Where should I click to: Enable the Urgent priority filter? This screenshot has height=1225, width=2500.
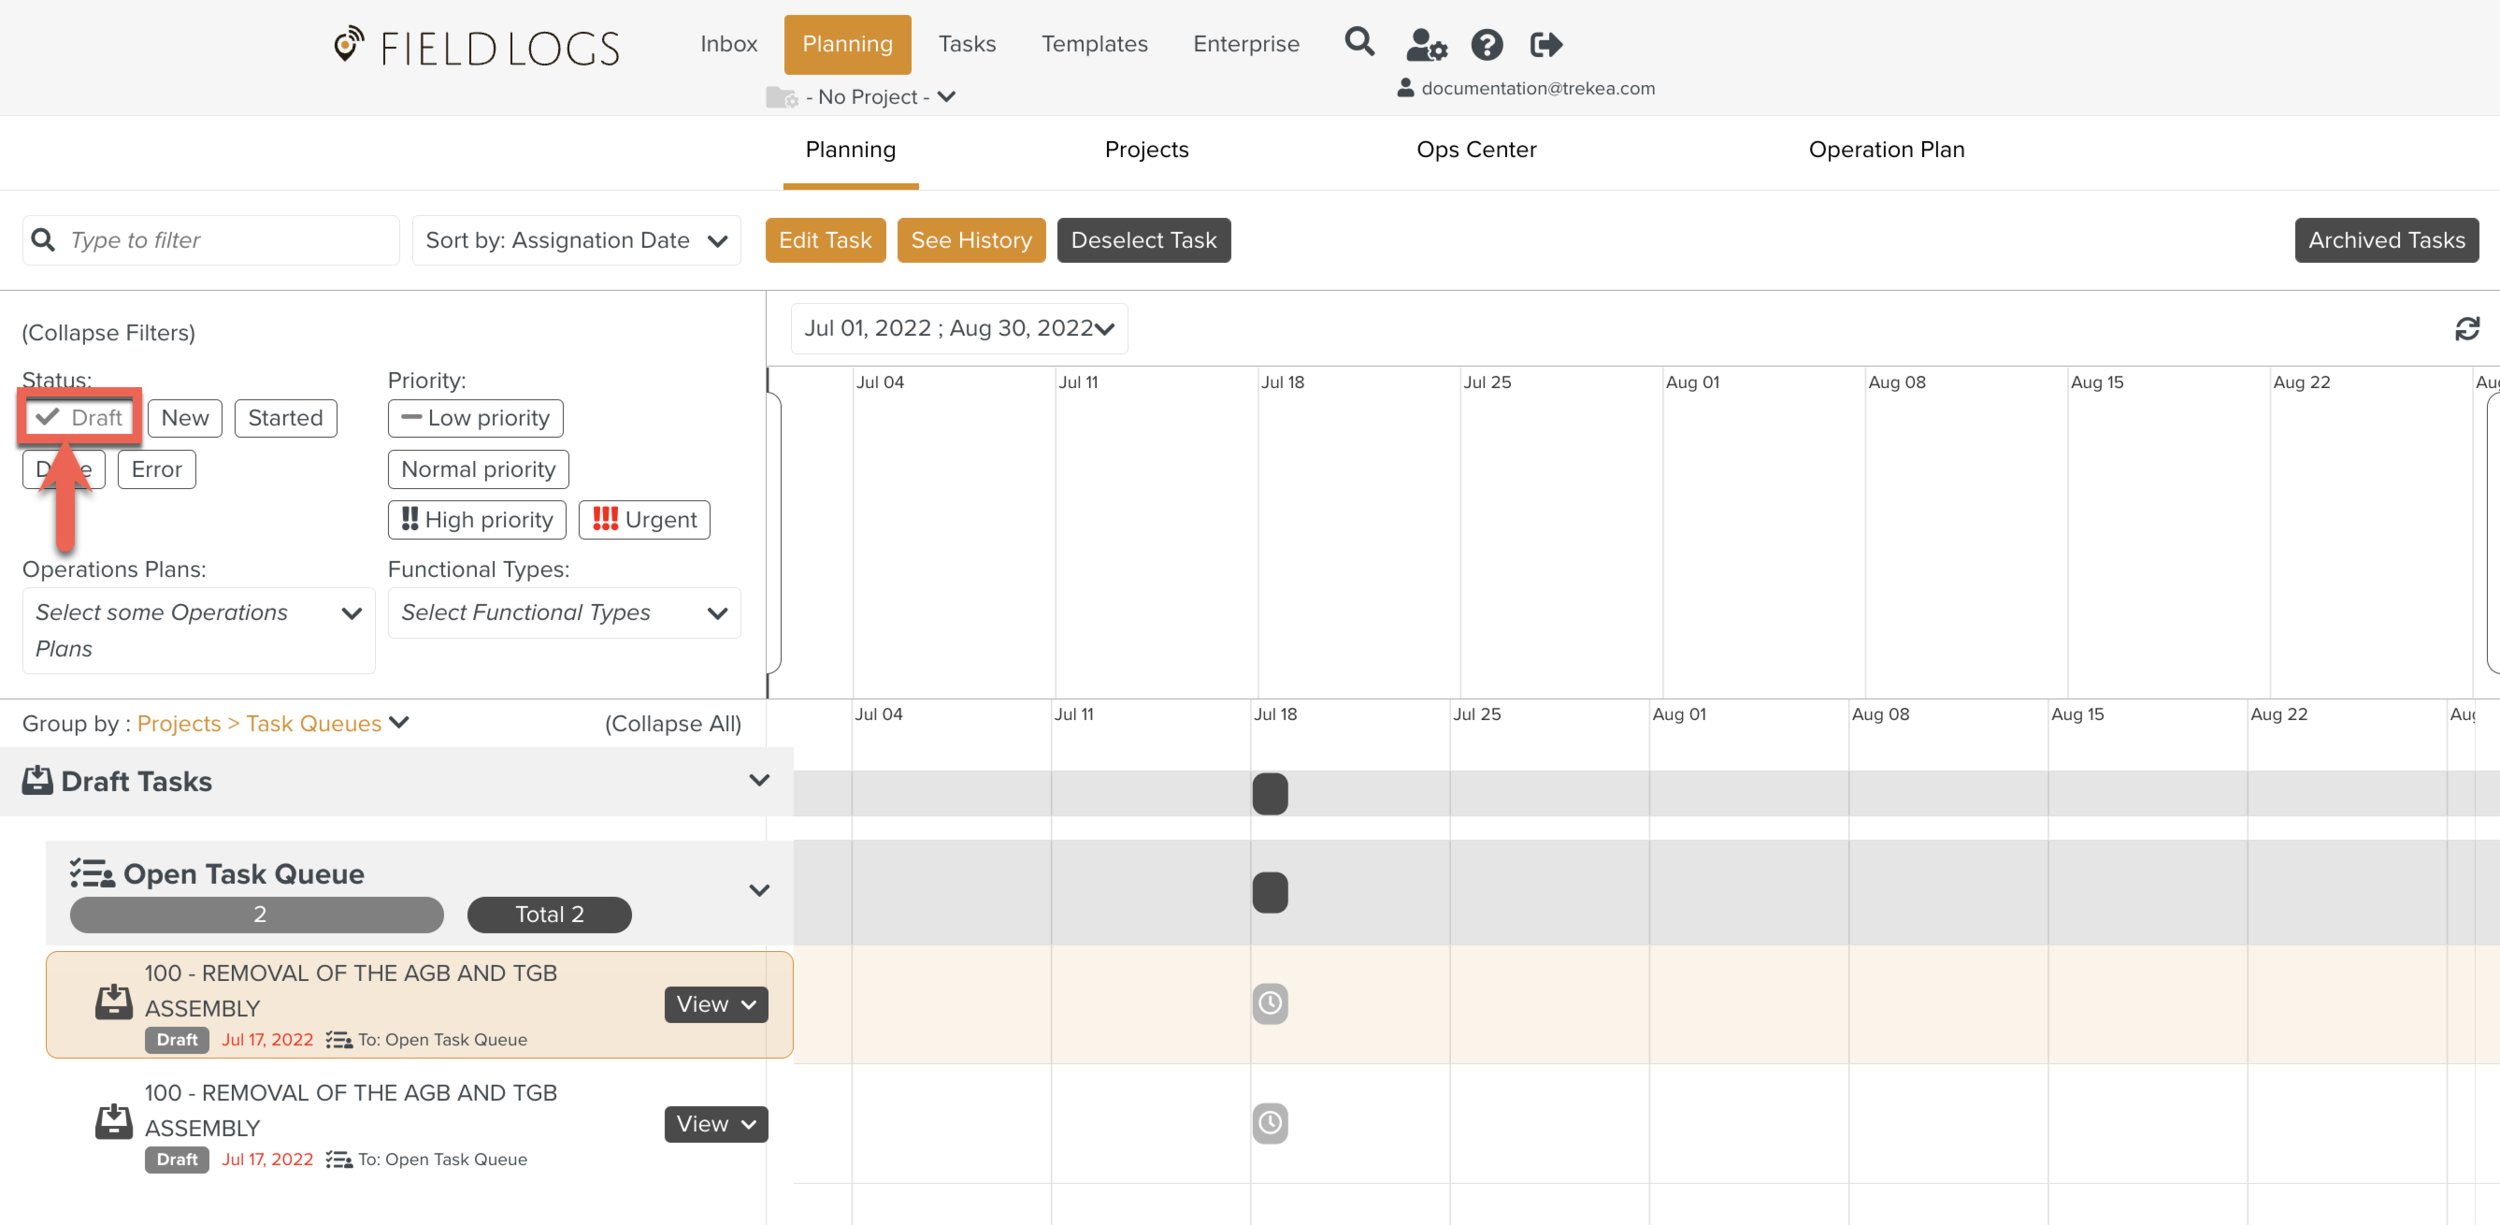[644, 520]
